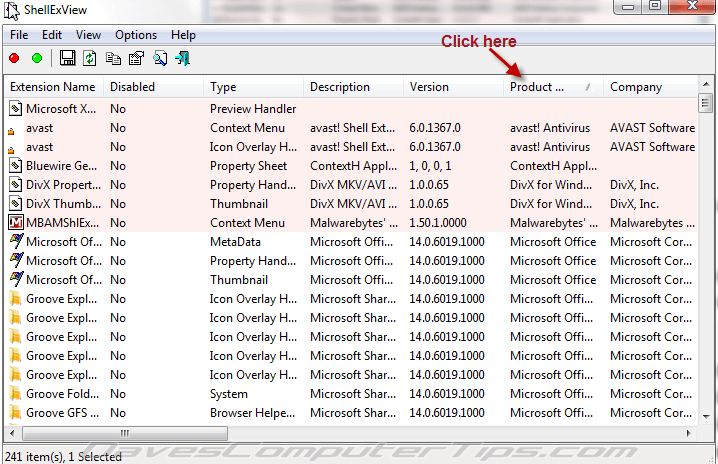Open the Options menu
The image size is (718, 464).
tap(136, 35)
